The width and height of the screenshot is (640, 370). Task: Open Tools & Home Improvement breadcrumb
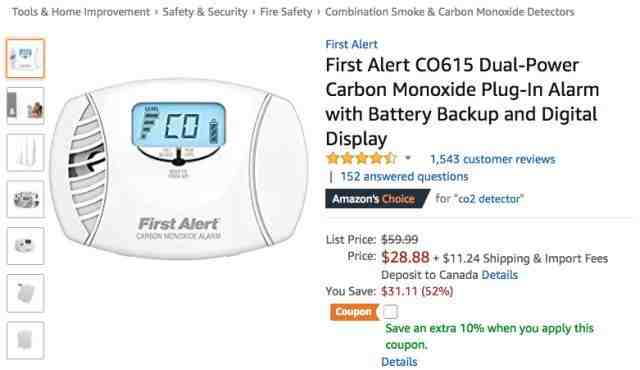tap(81, 12)
